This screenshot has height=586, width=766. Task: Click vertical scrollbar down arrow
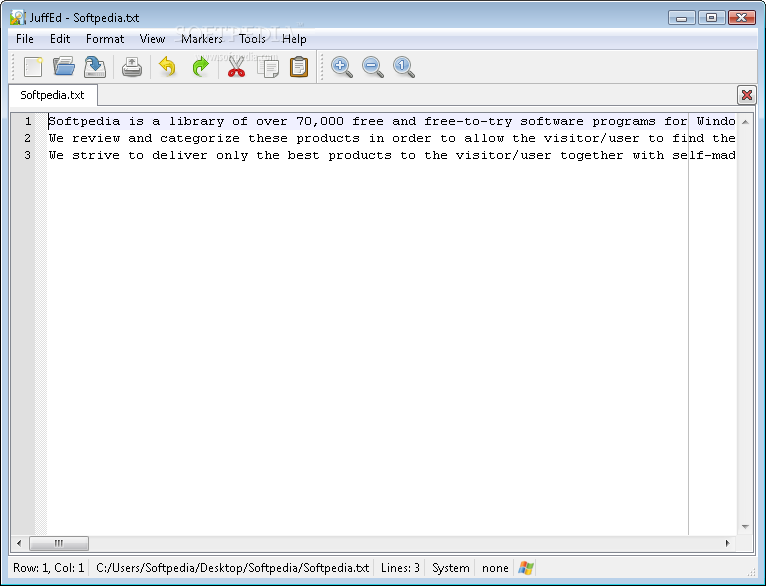[x=745, y=526]
